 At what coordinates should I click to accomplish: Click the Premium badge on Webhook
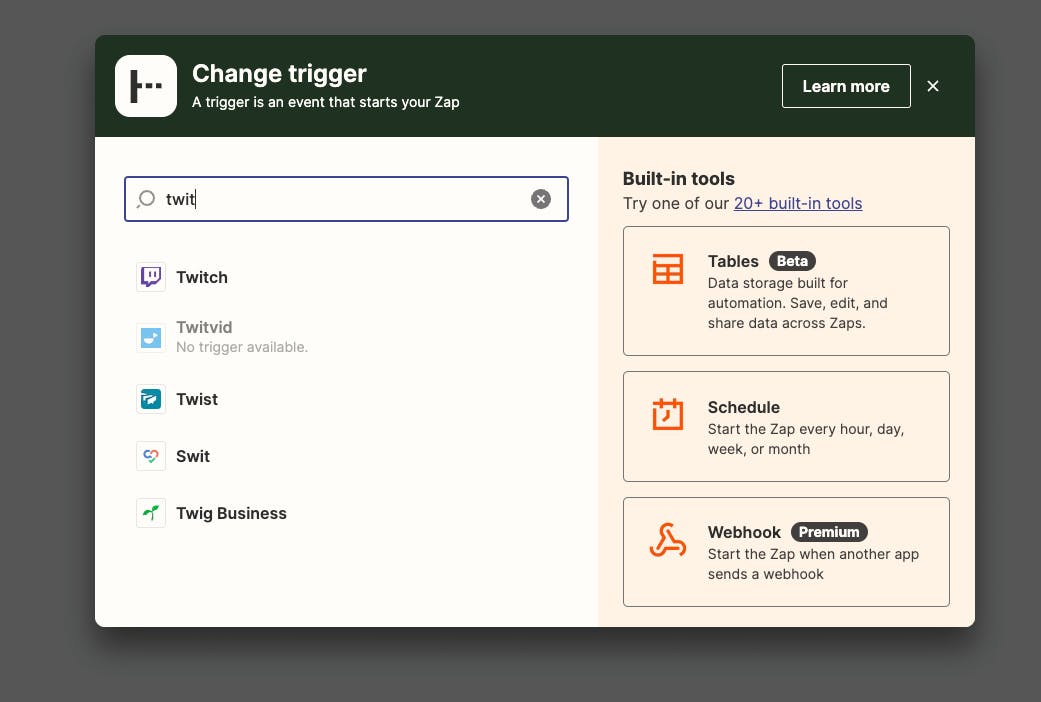(x=829, y=532)
